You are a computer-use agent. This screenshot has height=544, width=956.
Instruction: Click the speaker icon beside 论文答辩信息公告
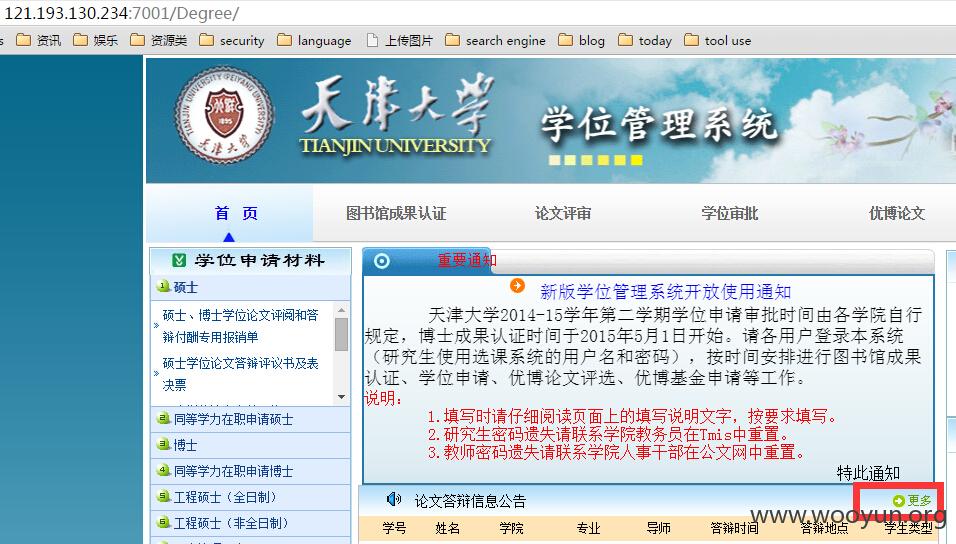394,499
